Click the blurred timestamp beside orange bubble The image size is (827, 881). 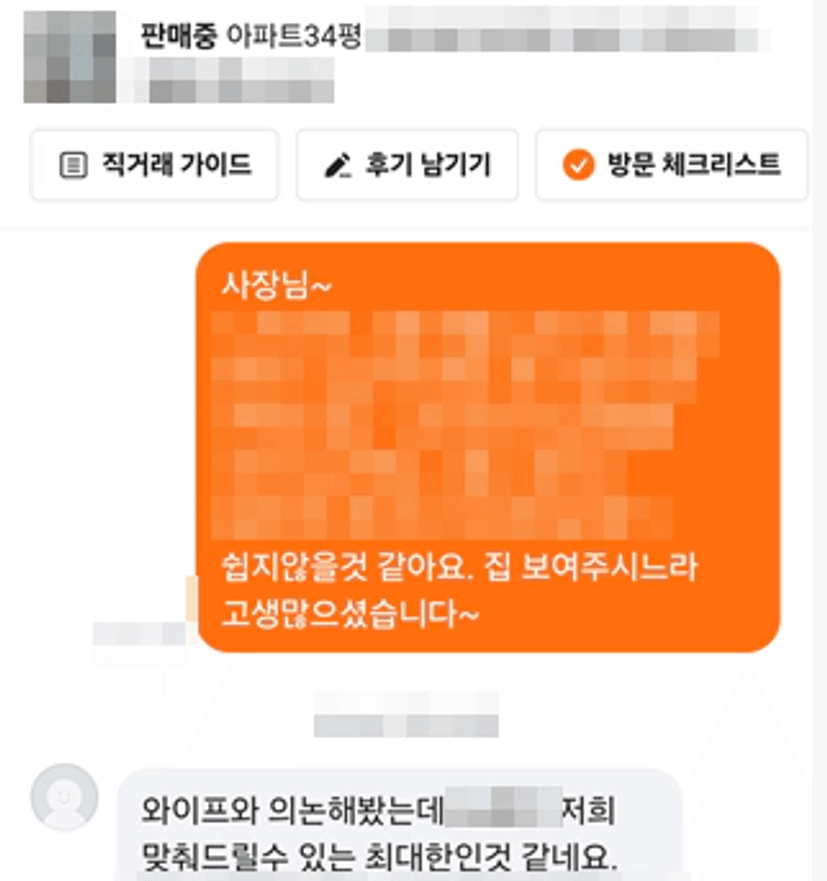coord(140,634)
